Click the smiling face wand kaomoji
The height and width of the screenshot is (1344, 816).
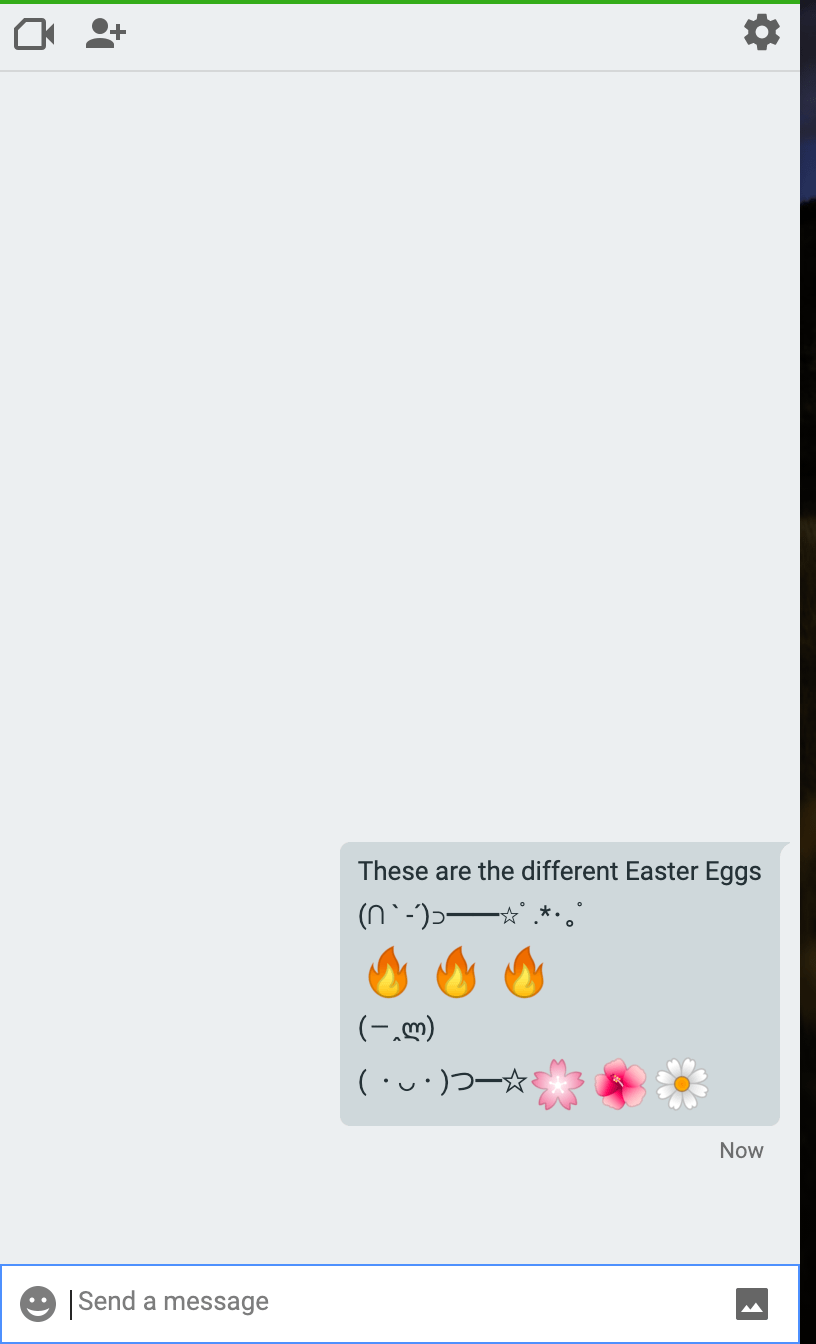point(442,1082)
